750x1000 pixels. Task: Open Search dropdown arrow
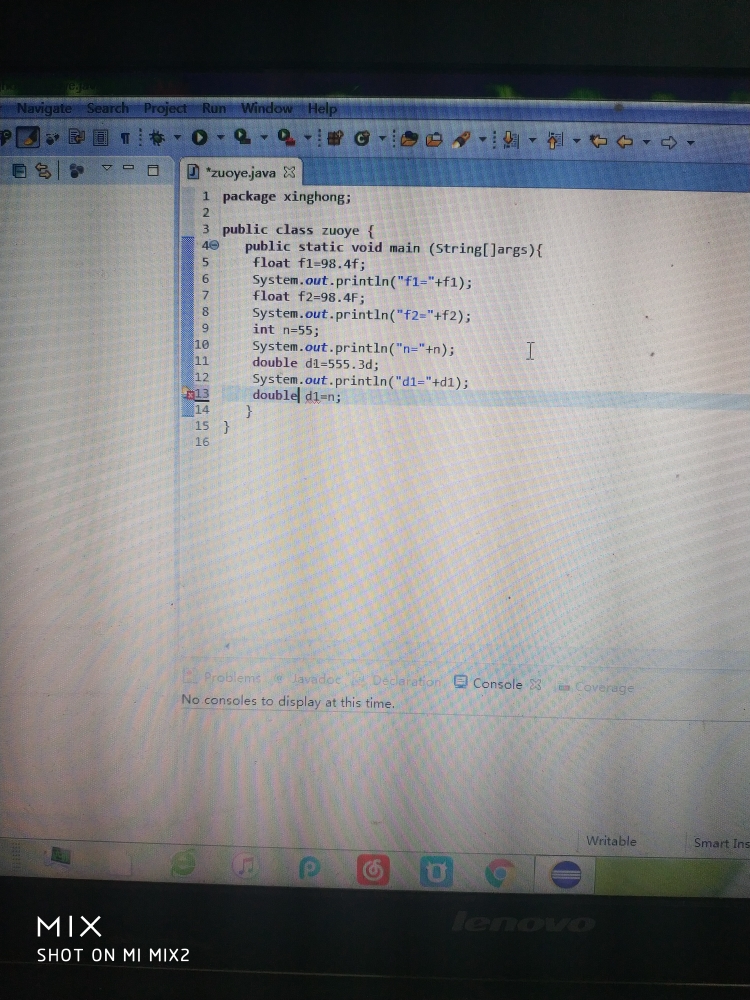[x=483, y=140]
